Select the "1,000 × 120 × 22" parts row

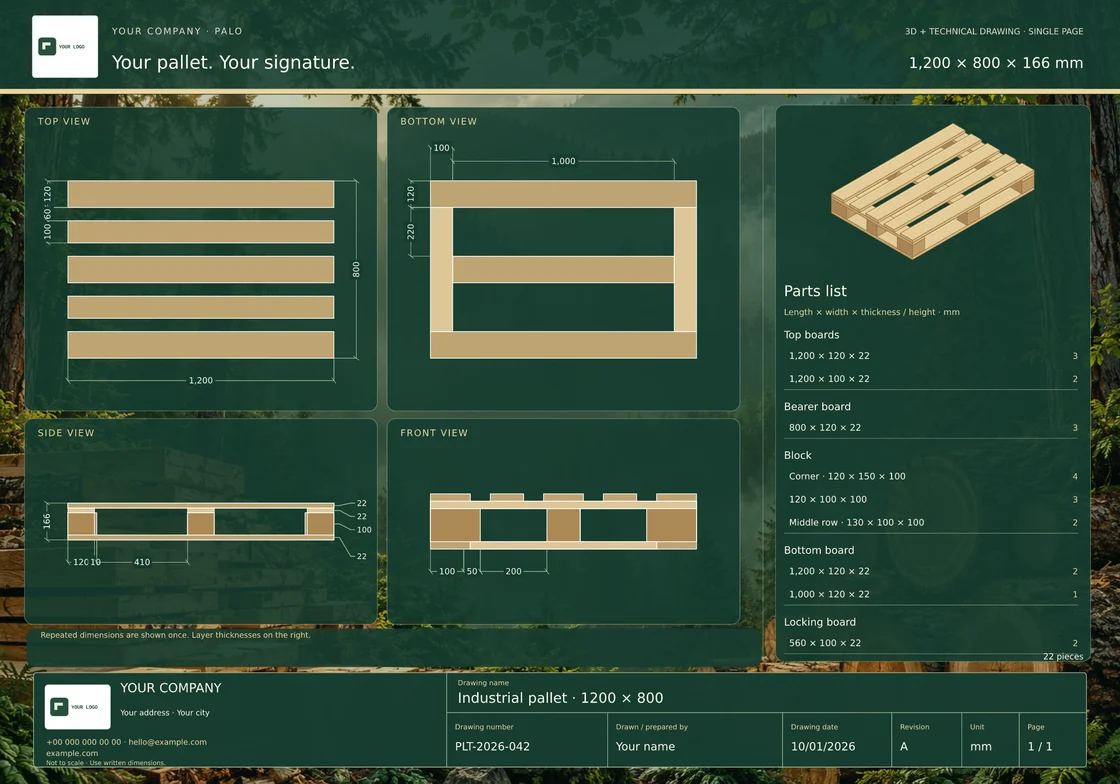click(x=933, y=594)
